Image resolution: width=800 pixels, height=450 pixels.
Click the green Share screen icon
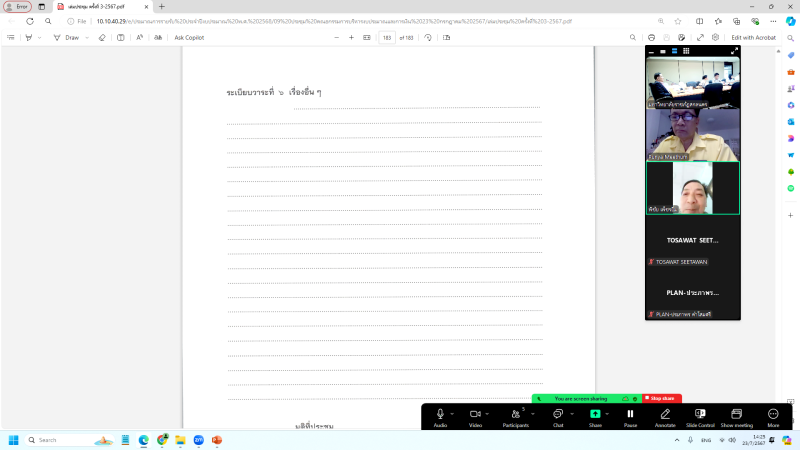tap(595, 414)
